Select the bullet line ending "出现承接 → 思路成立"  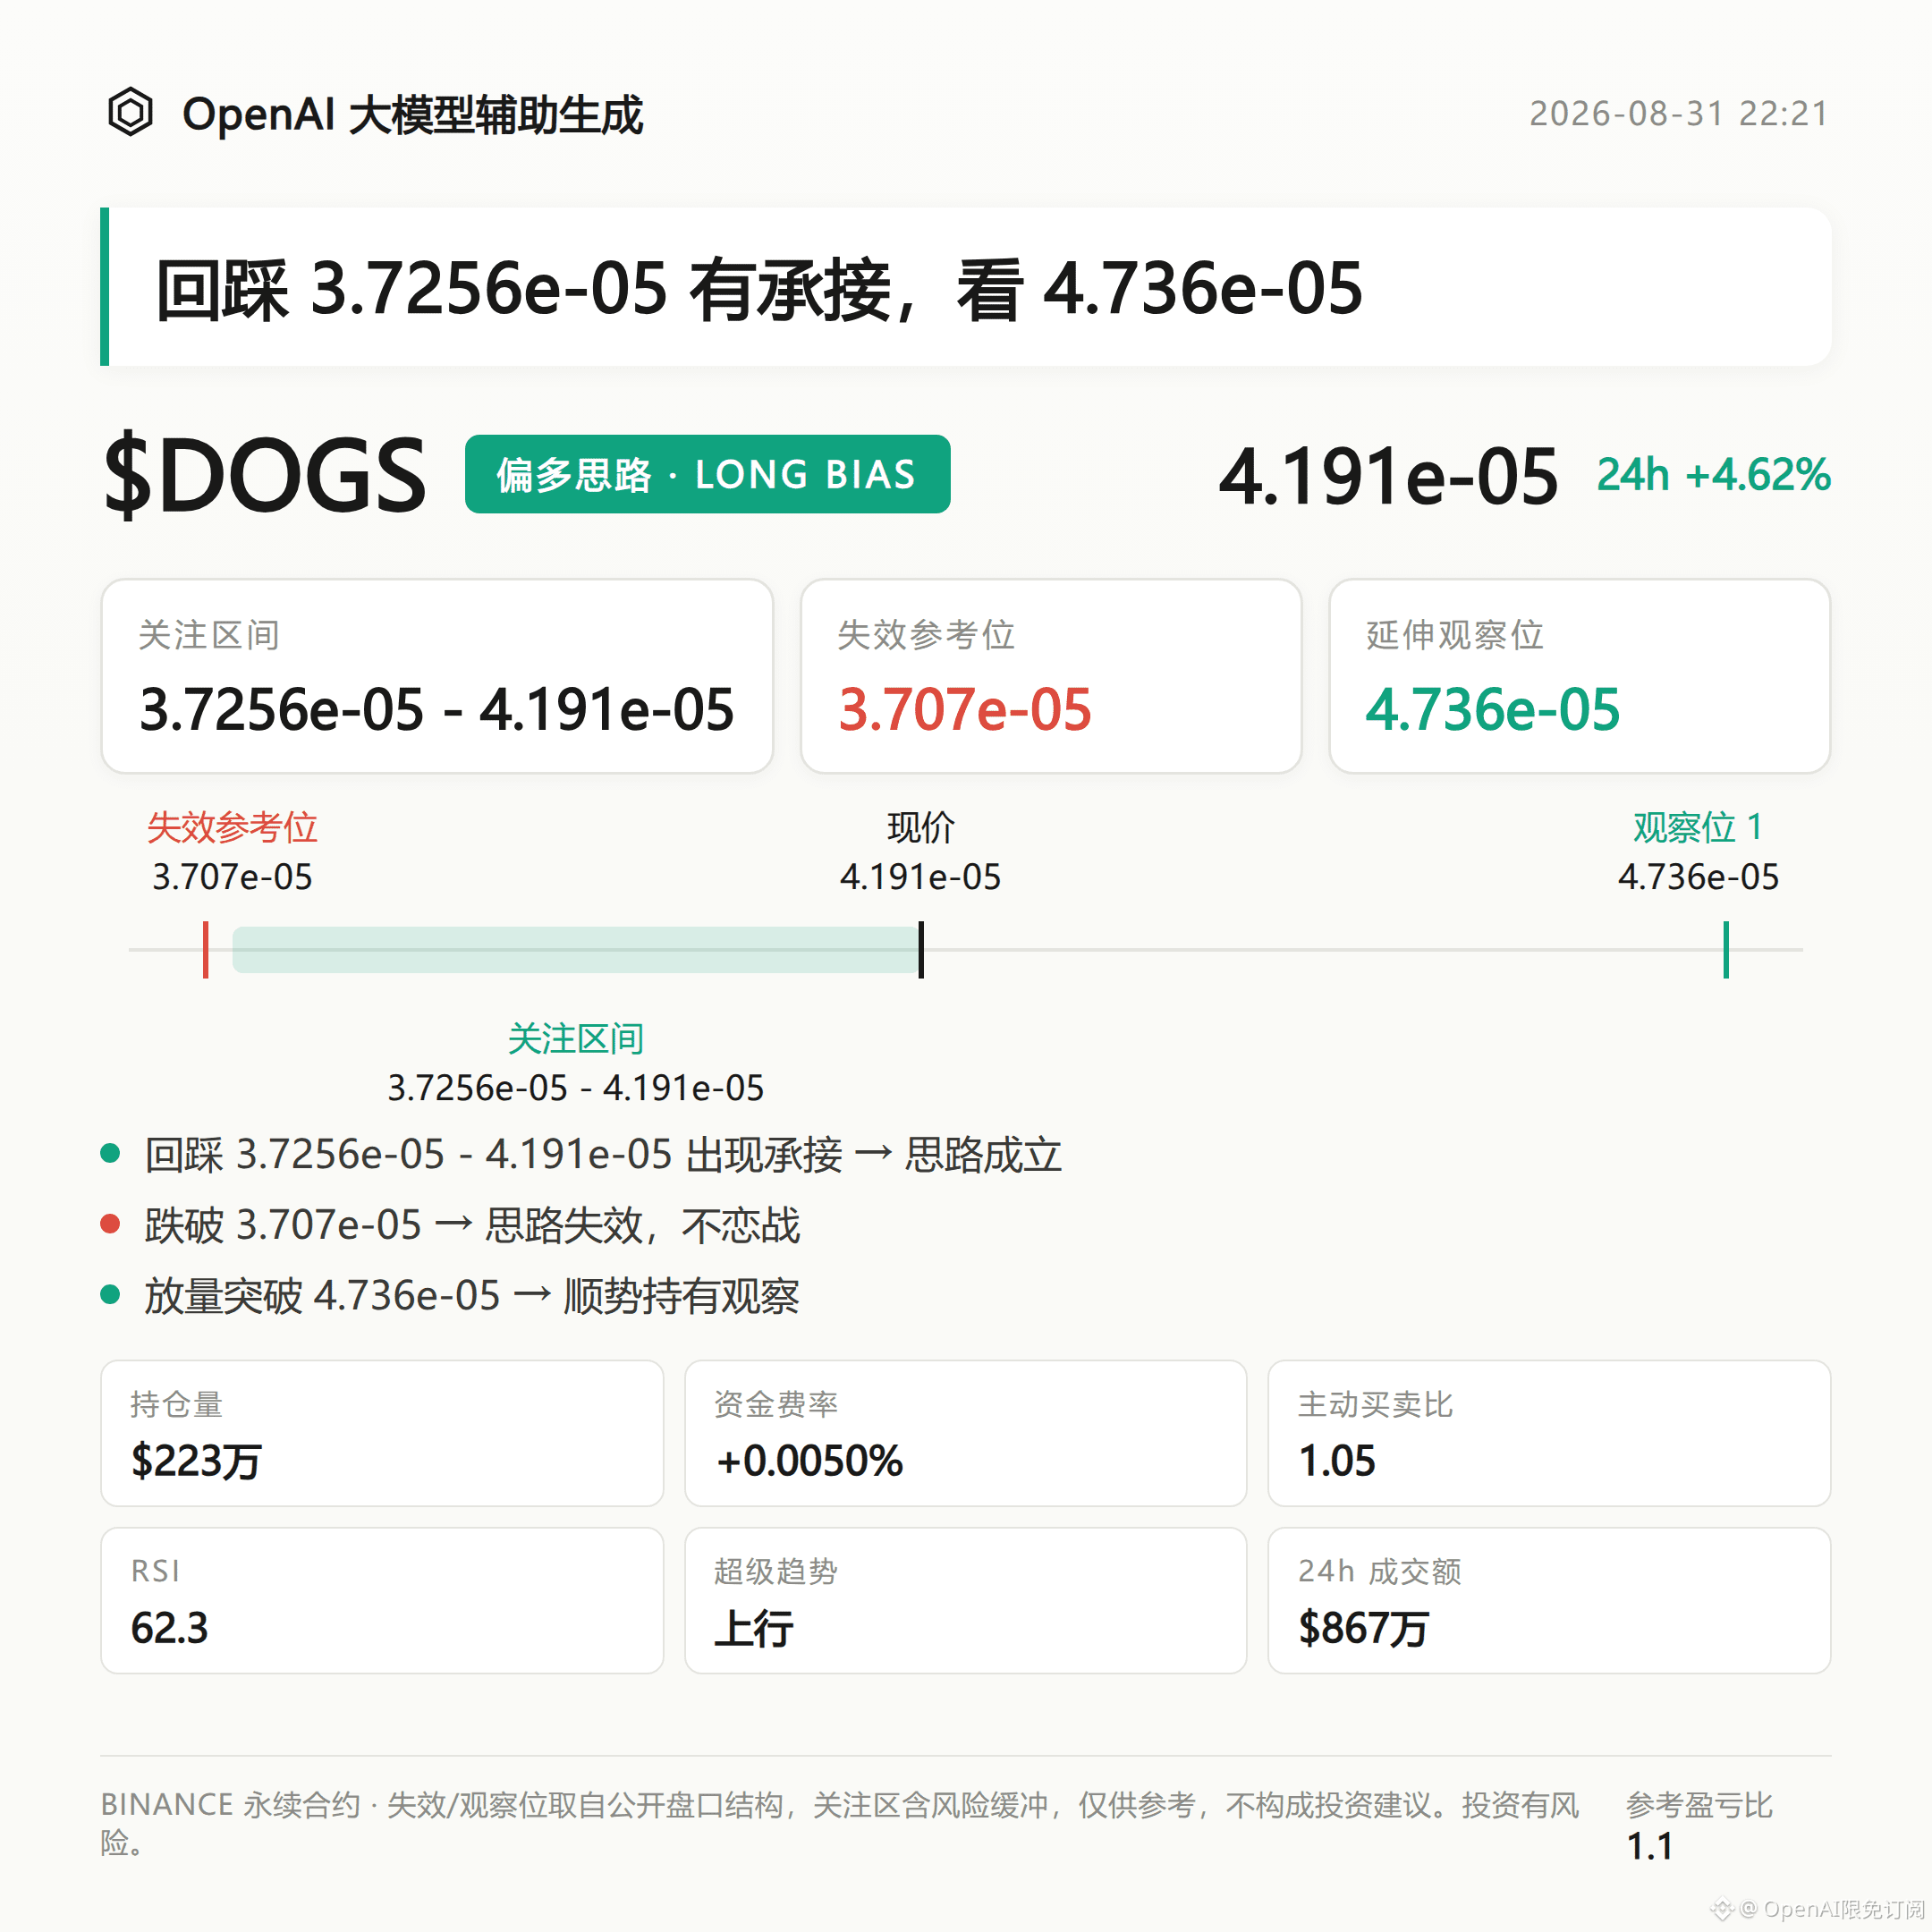point(602,1155)
